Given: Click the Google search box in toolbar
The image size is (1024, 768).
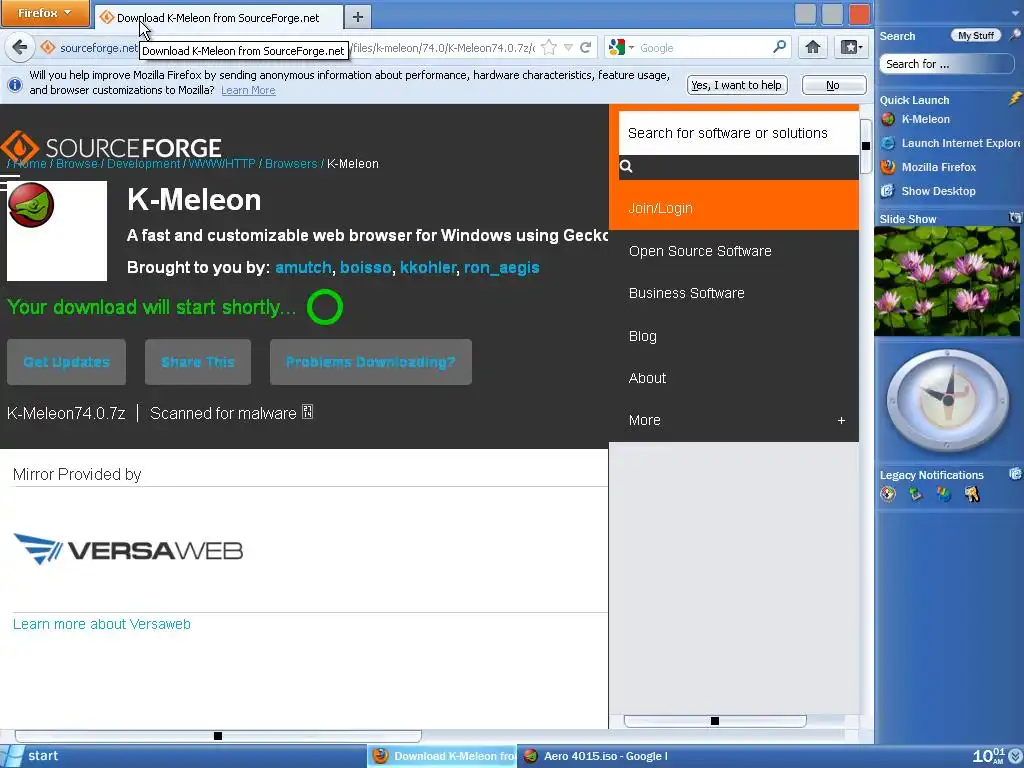Looking at the screenshot, I should (704, 48).
